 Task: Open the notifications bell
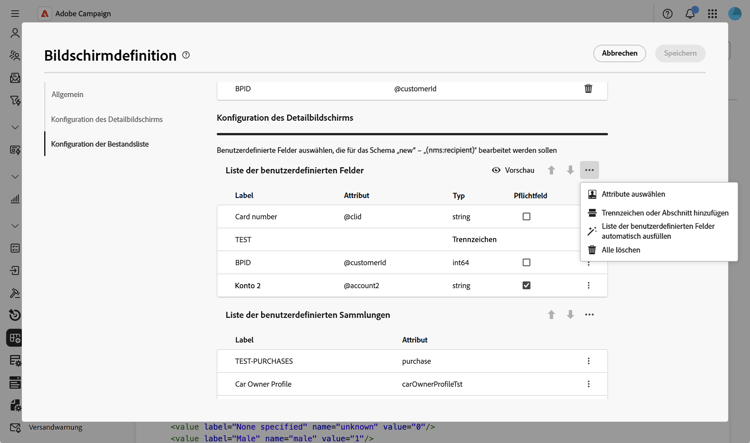pos(690,14)
